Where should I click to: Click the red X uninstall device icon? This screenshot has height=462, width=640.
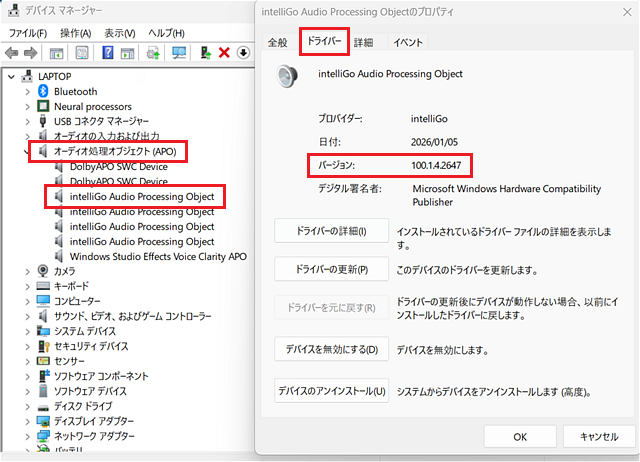(x=224, y=53)
